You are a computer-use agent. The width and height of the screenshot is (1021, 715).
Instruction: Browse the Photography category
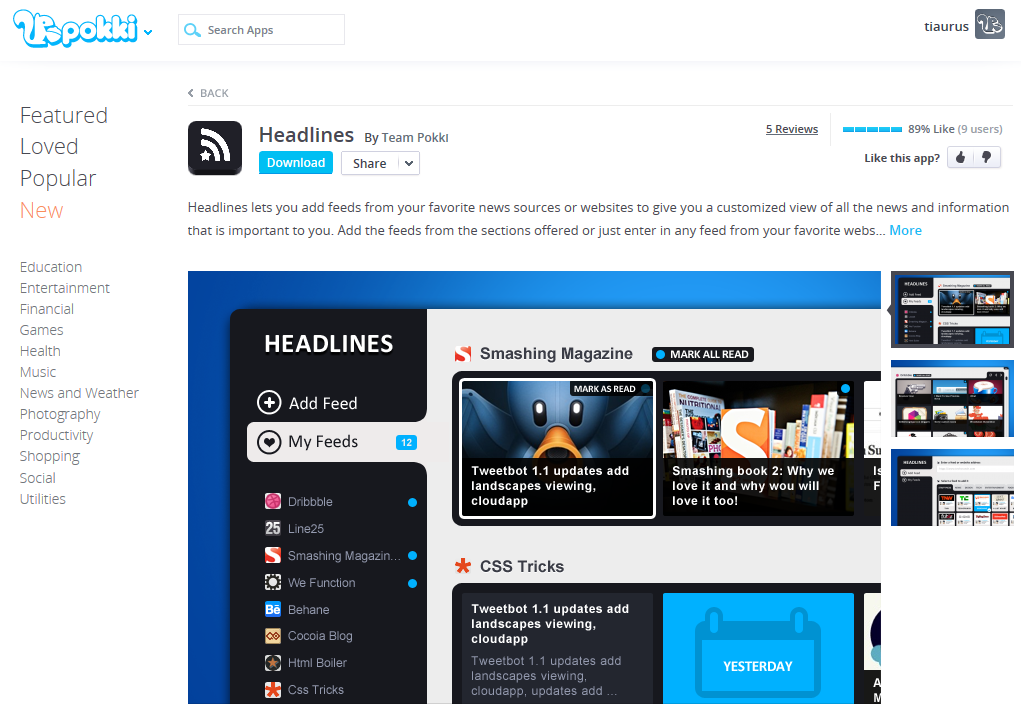click(60, 414)
